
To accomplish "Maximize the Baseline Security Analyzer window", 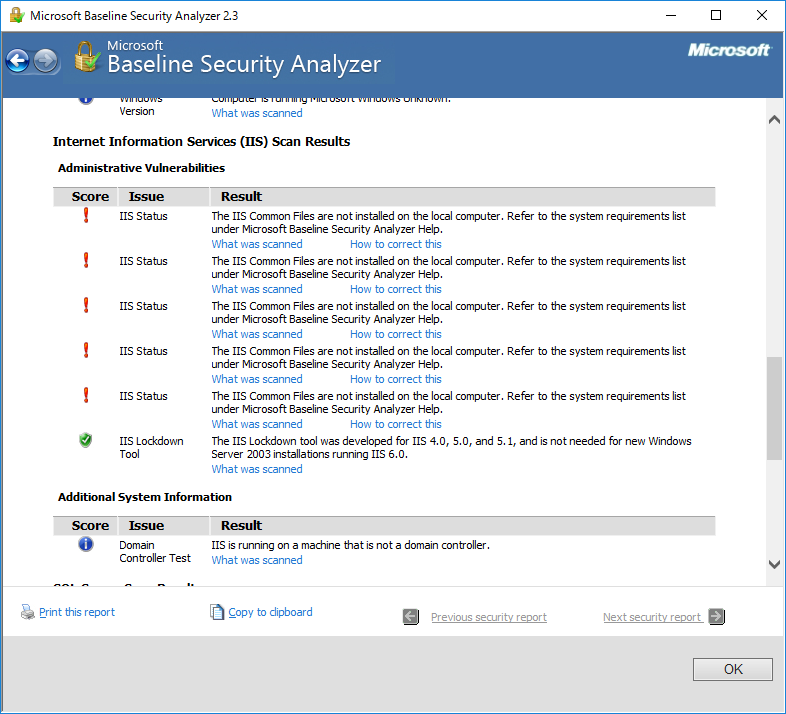I will click(716, 16).
